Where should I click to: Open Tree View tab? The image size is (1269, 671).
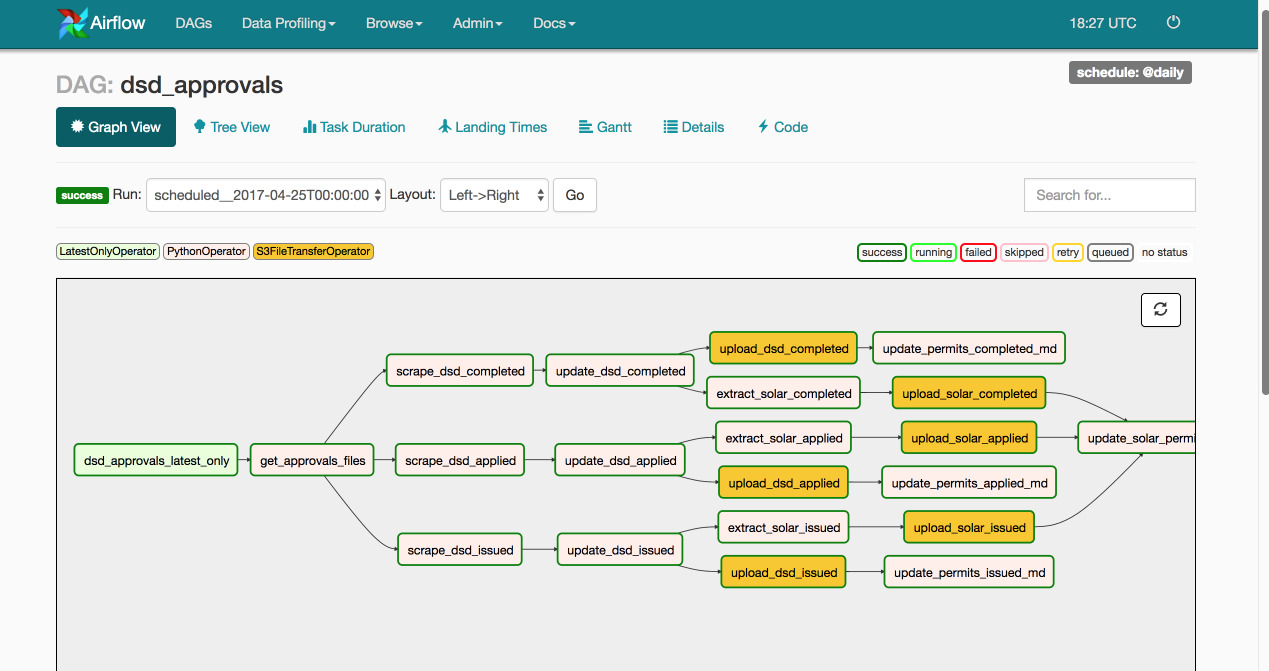(x=231, y=127)
